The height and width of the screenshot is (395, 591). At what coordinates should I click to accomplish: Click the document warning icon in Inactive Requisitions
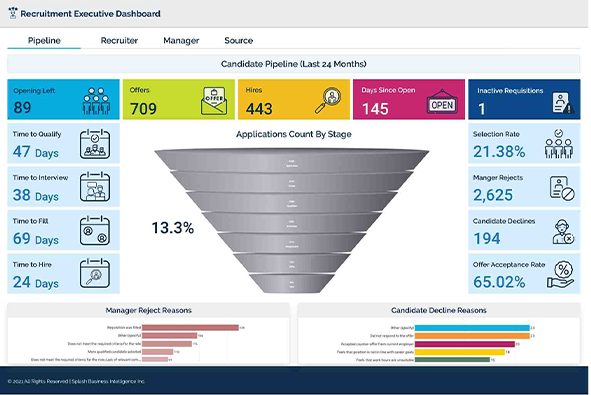click(x=563, y=103)
